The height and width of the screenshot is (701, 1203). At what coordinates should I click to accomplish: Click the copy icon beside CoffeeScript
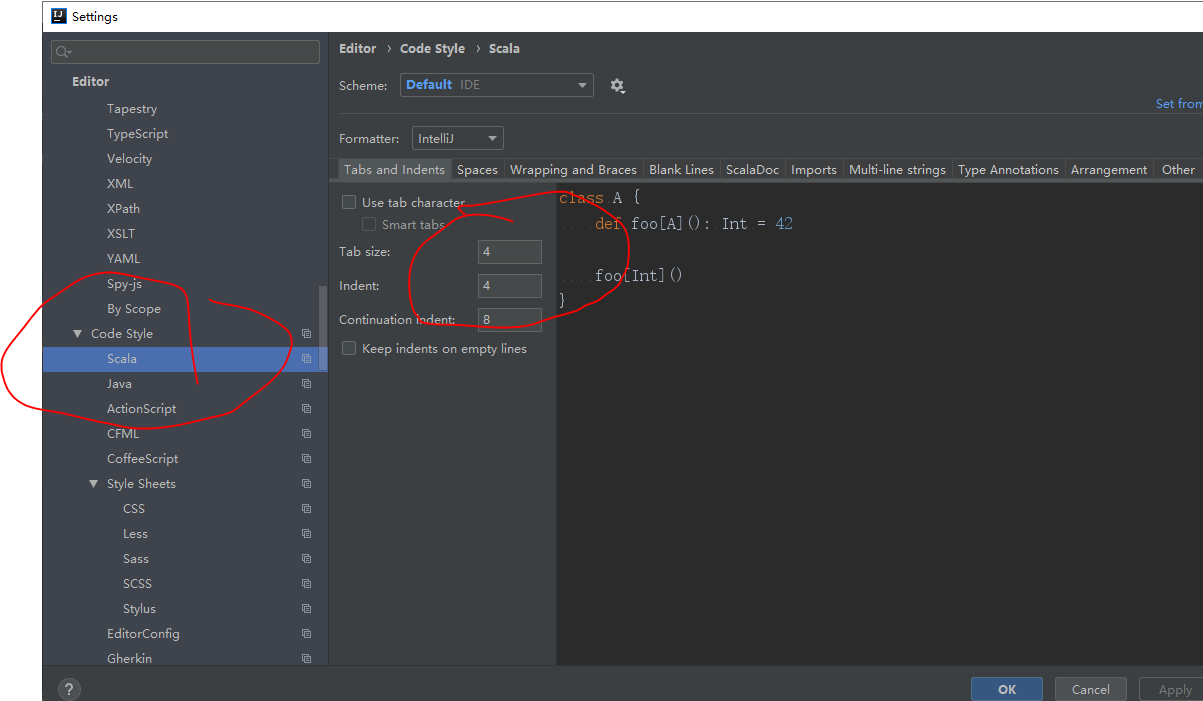(306, 459)
